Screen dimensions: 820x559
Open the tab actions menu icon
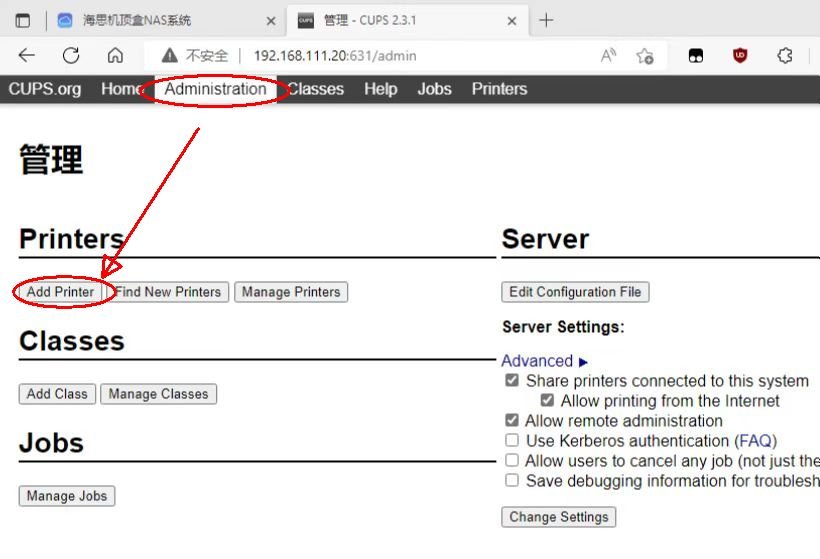(x=23, y=20)
